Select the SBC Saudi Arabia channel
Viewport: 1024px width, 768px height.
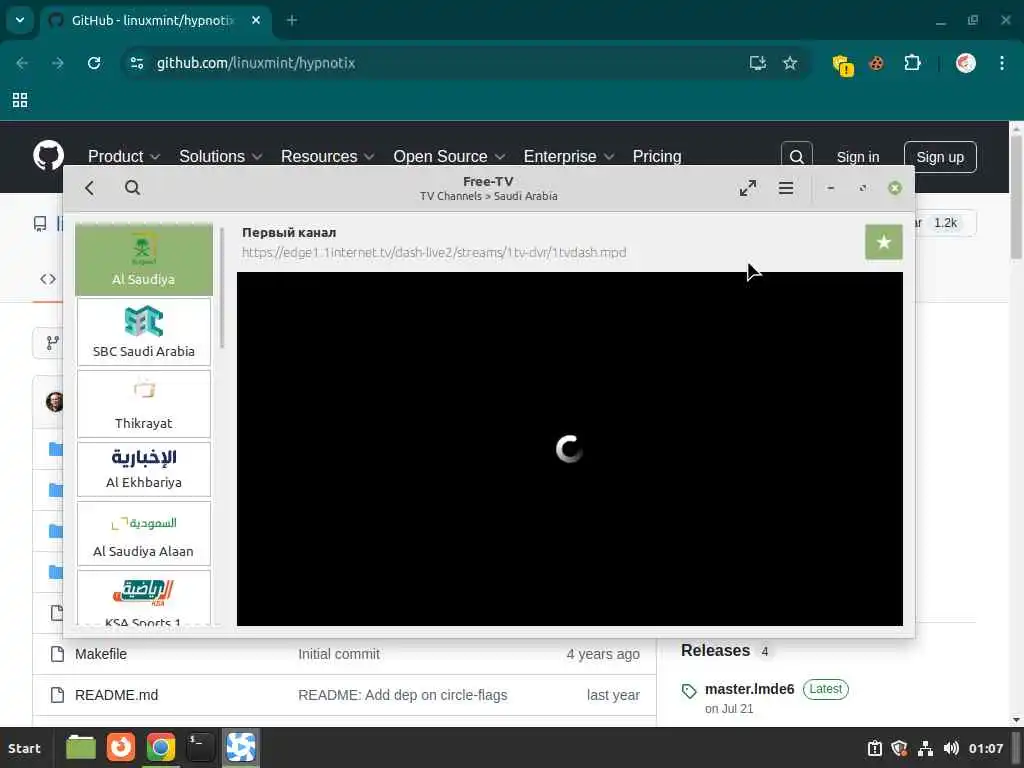click(x=144, y=332)
